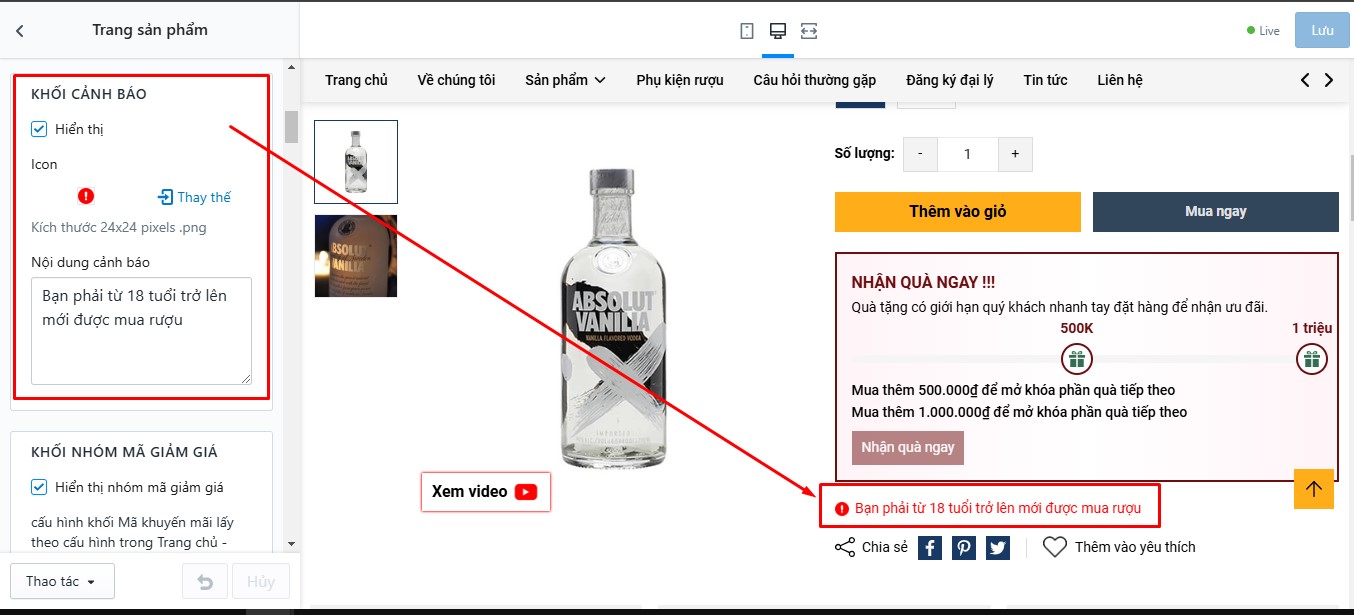The image size is (1354, 615).
Task: Open Về chúng tôi menu item
Action: tap(456, 80)
